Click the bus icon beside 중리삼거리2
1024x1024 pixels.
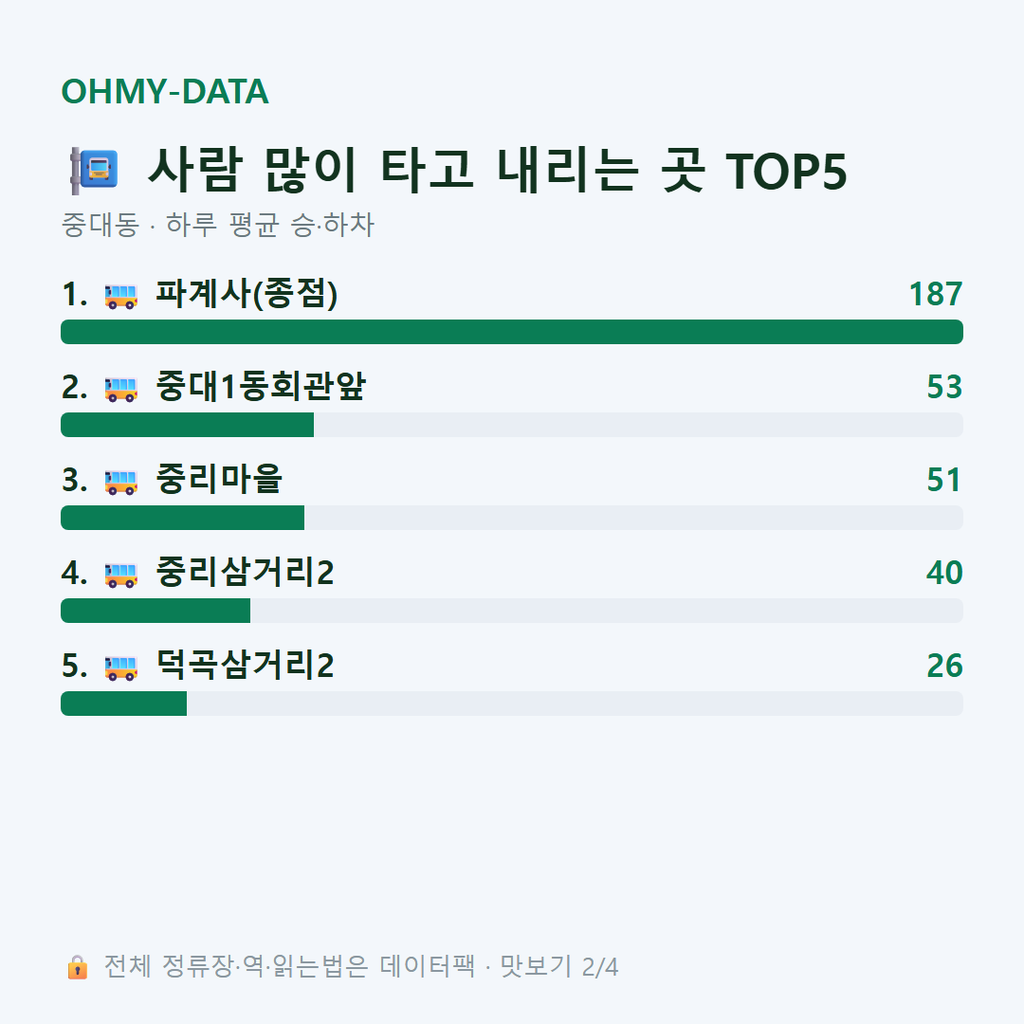(x=121, y=574)
